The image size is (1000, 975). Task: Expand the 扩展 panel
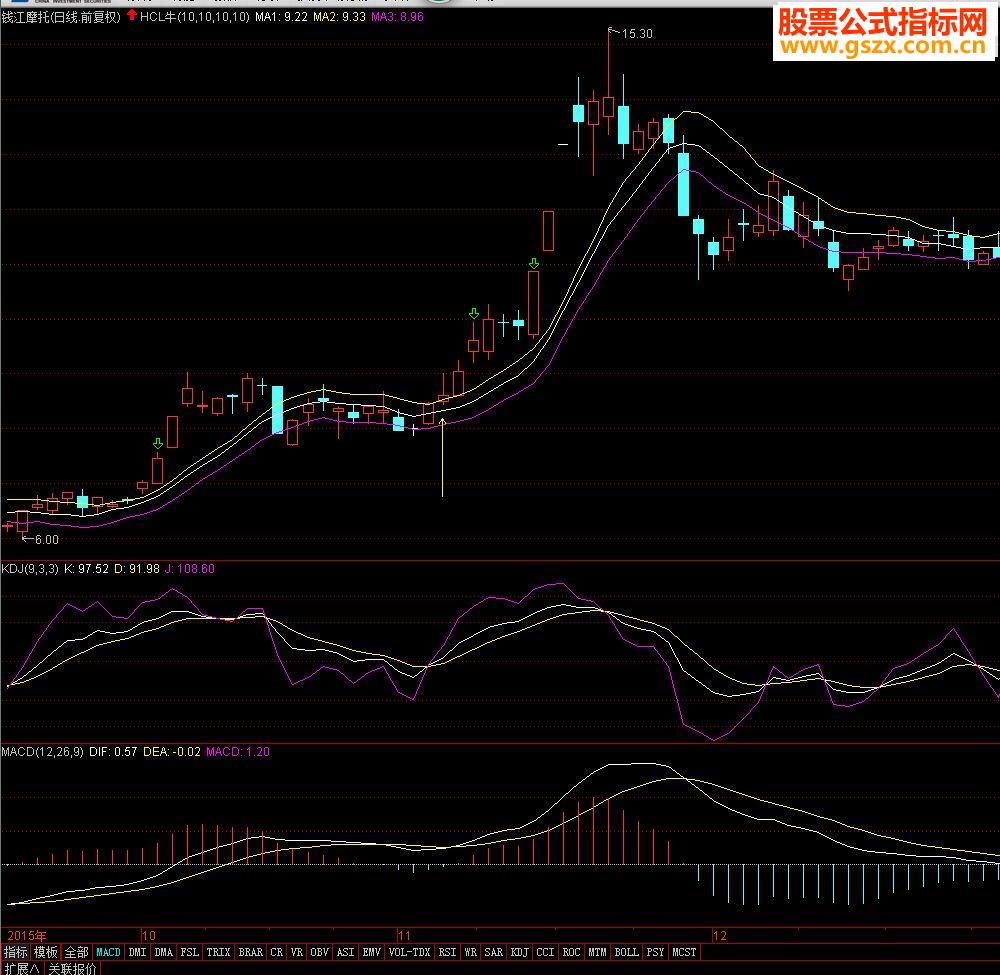(20, 968)
